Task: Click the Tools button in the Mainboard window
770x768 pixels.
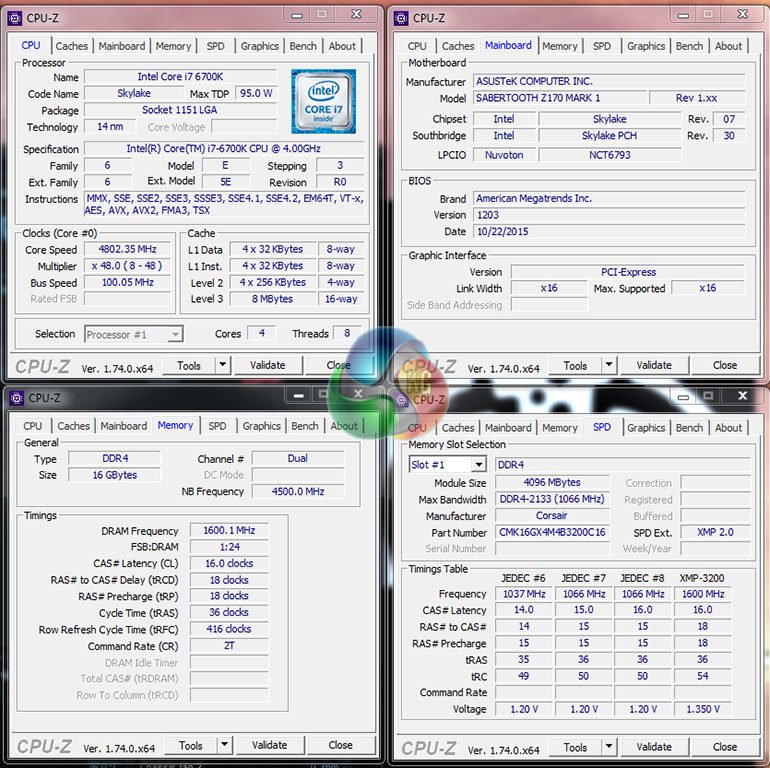Action: pos(575,365)
